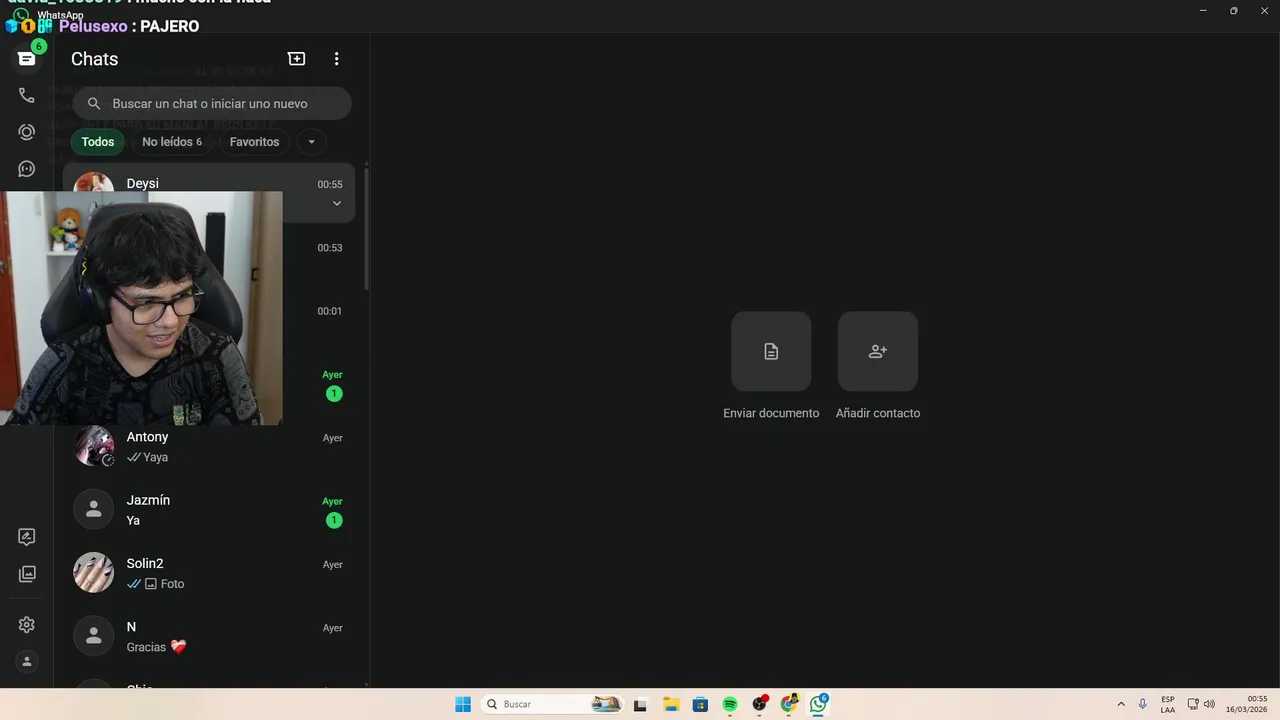Open the Windows Start menu
Screen dimensions: 1280x720
[463, 704]
